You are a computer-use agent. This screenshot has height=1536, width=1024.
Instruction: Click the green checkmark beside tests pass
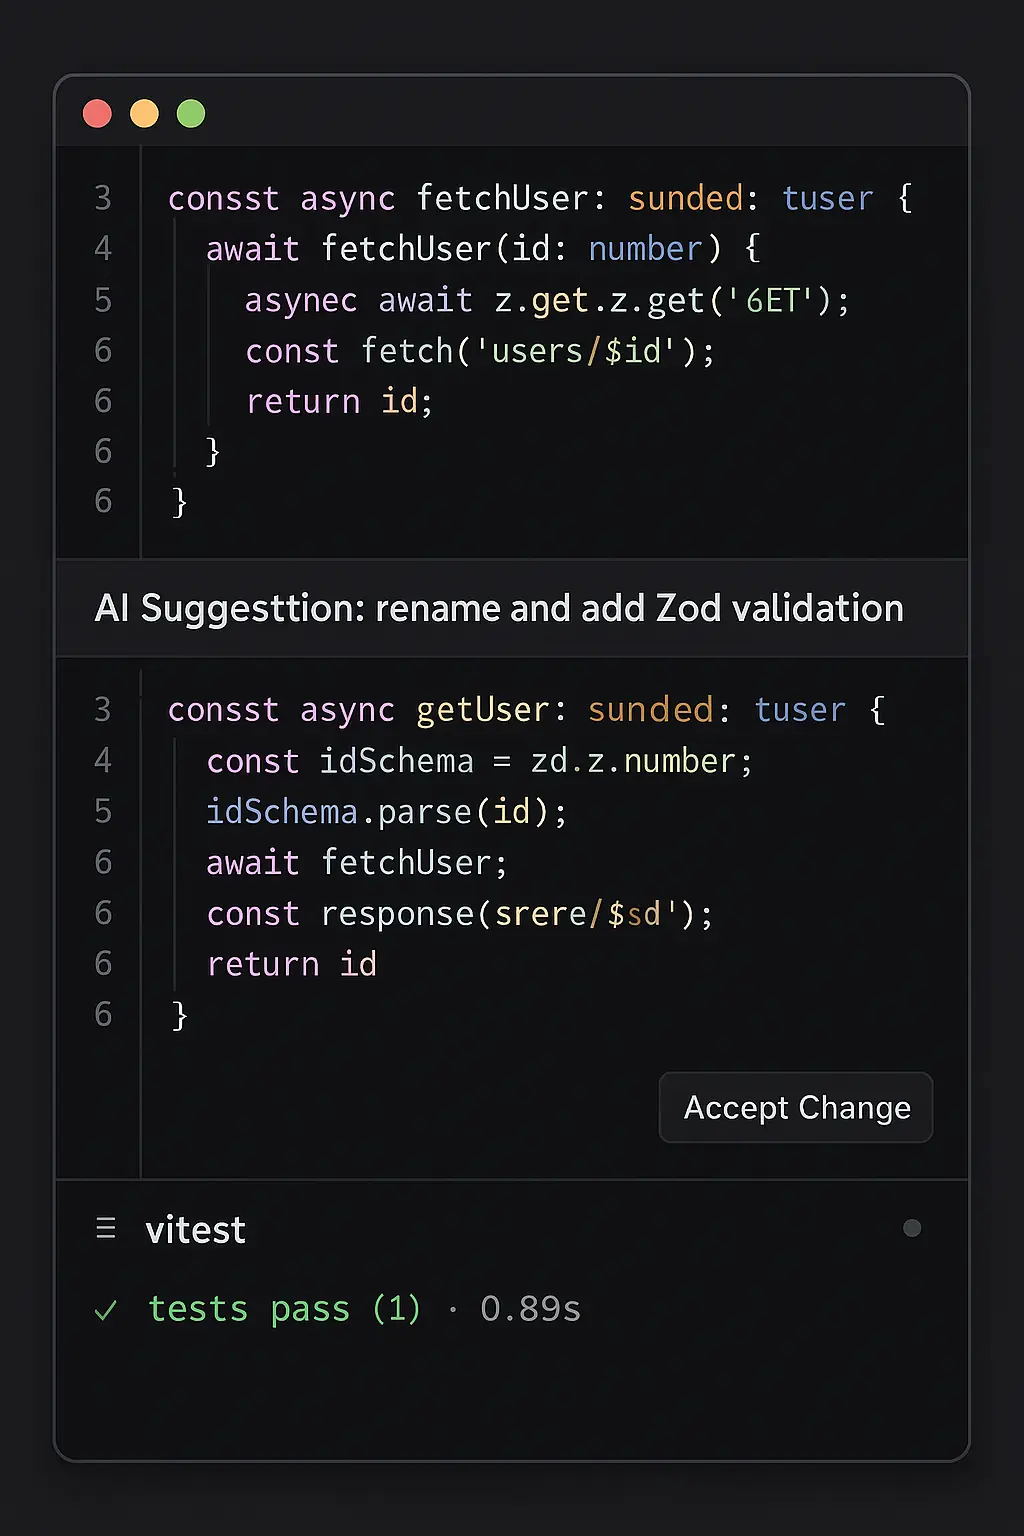tap(107, 1310)
